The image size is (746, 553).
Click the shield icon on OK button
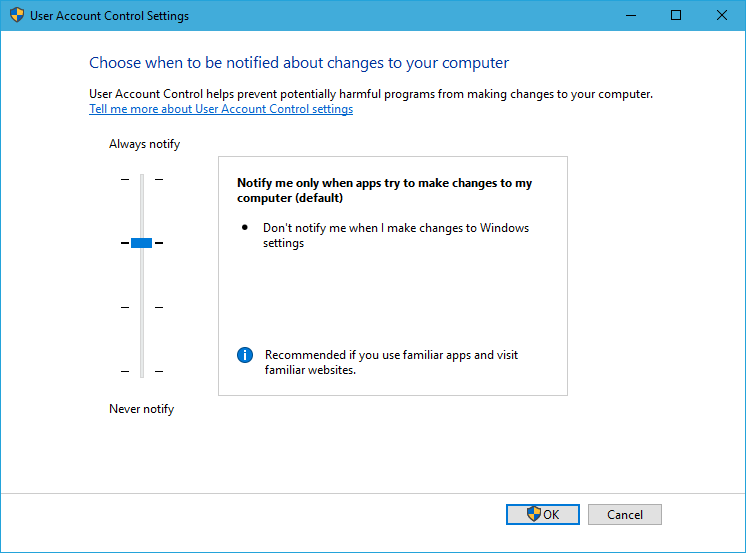tap(534, 514)
